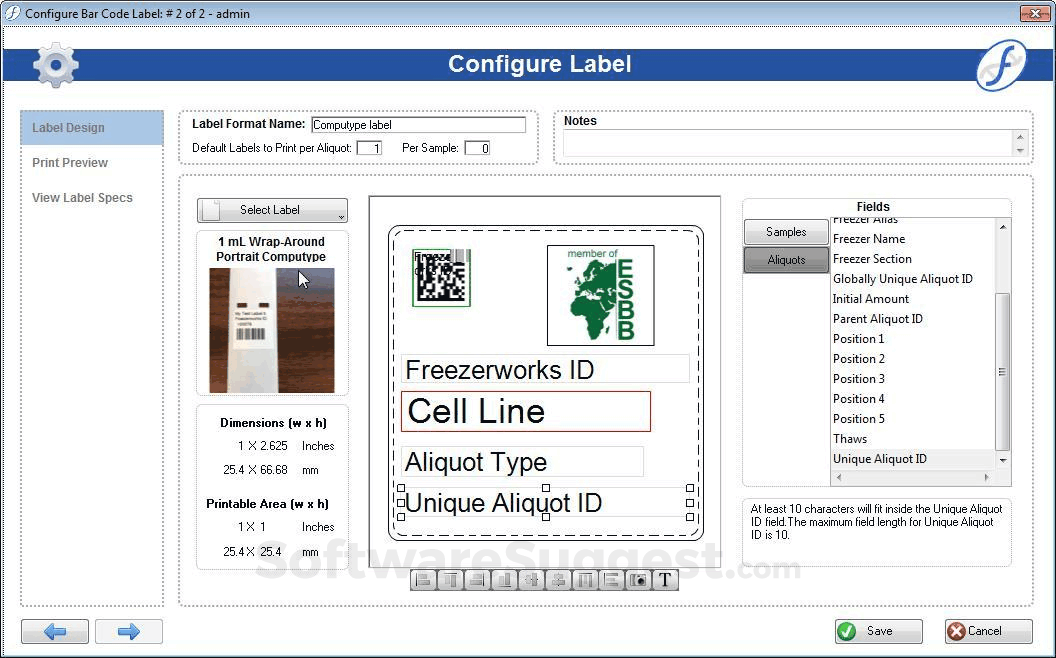Toggle the Aliquots fields button
1056x658 pixels.
786,260
